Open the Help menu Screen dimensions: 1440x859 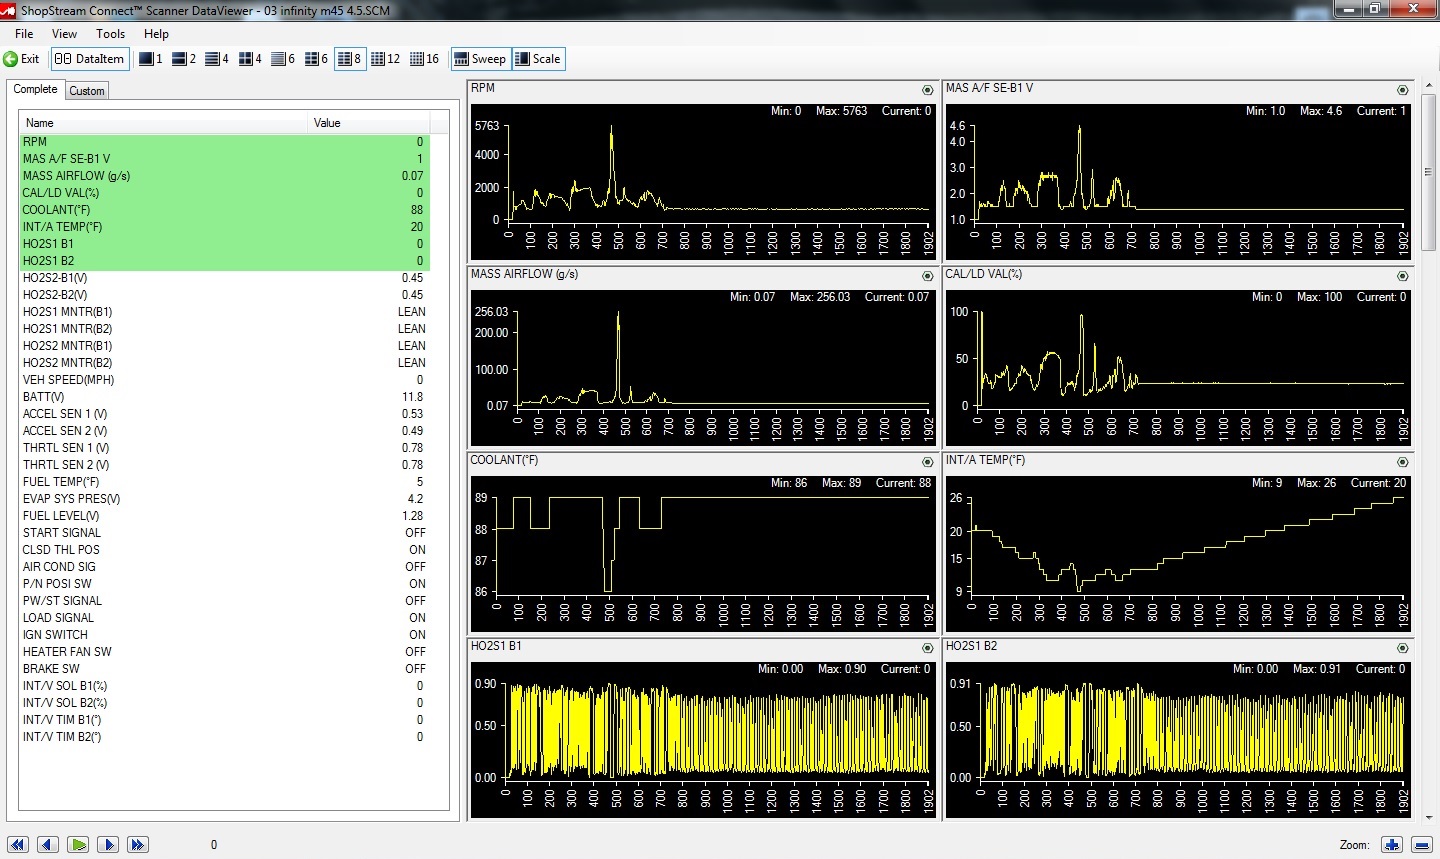click(156, 34)
